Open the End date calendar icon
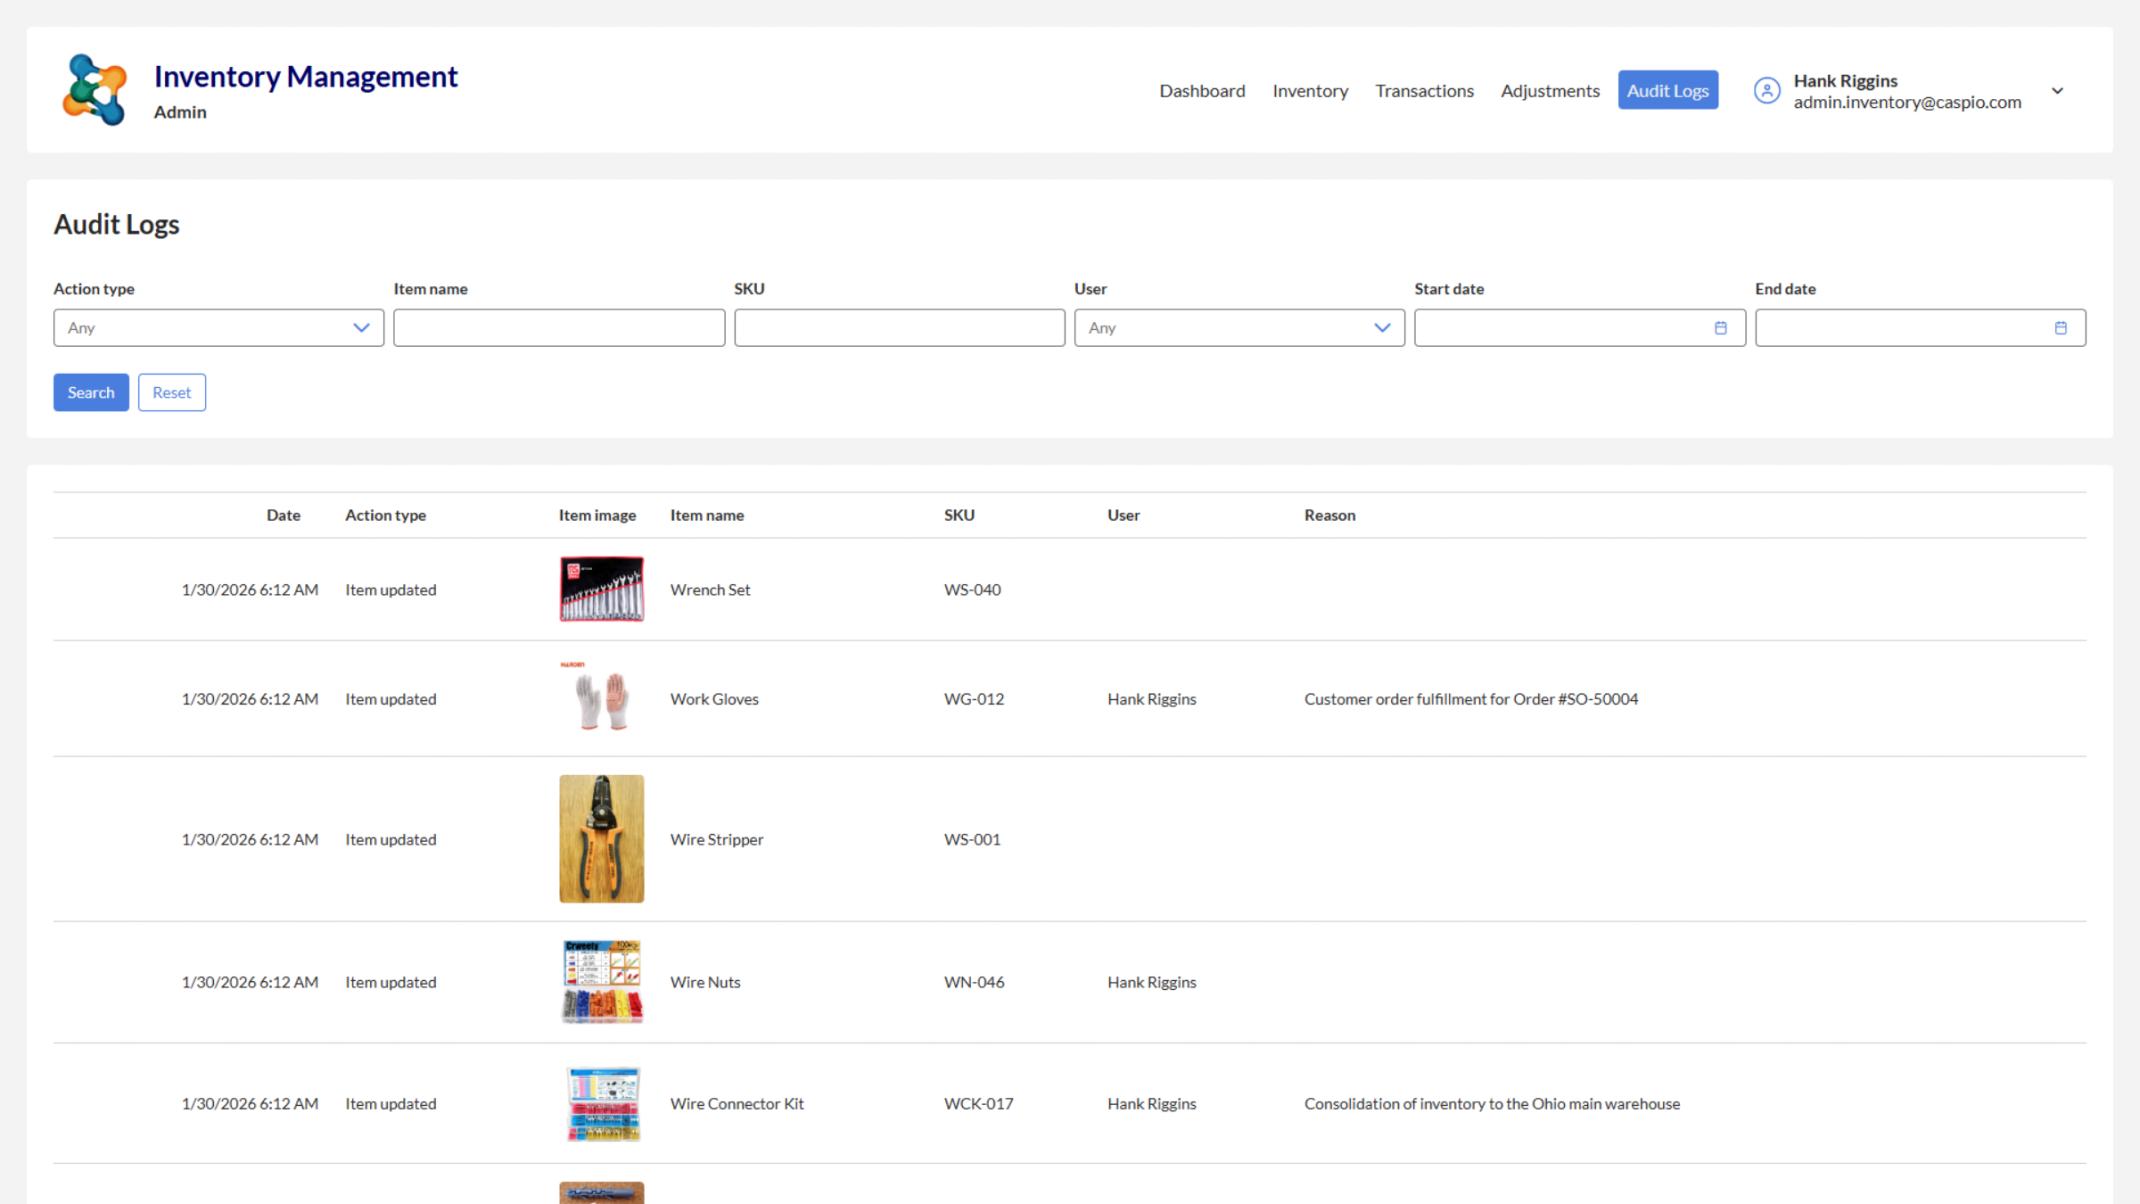Viewport: 2140px width, 1204px height. tap(2060, 327)
